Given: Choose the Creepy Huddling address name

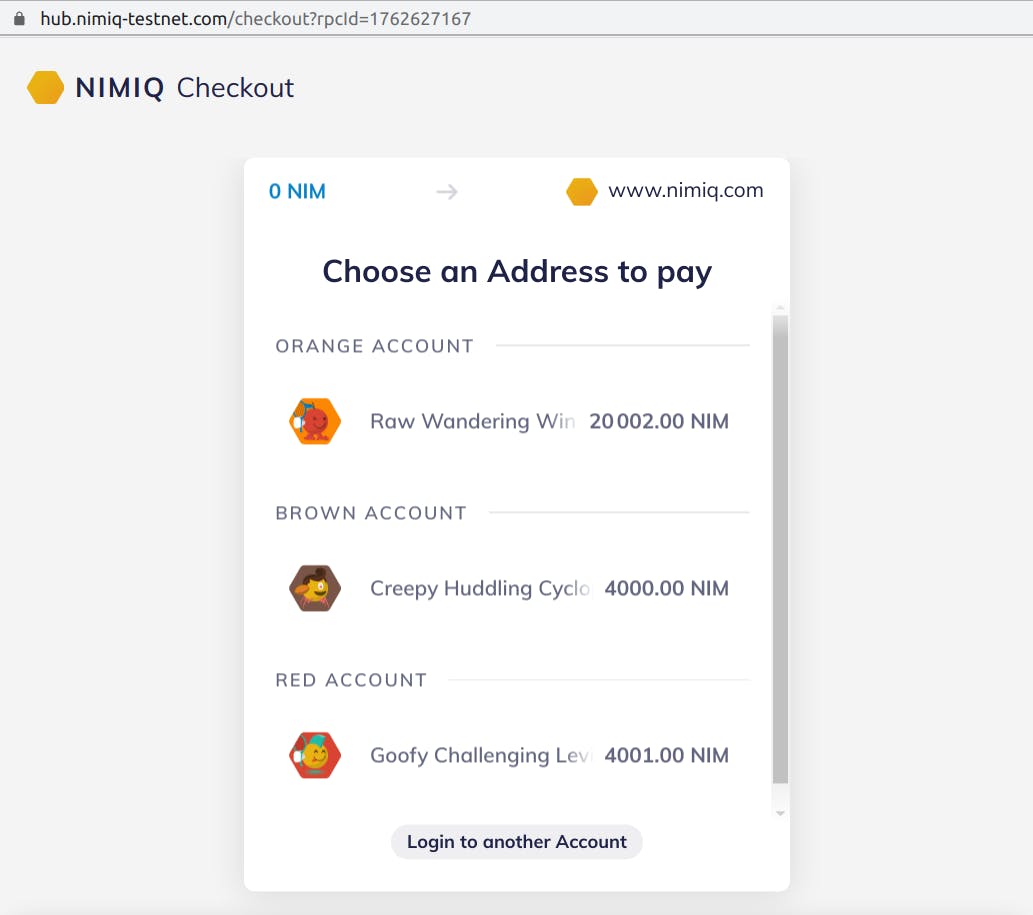Looking at the screenshot, I should pyautogui.click(x=480, y=588).
